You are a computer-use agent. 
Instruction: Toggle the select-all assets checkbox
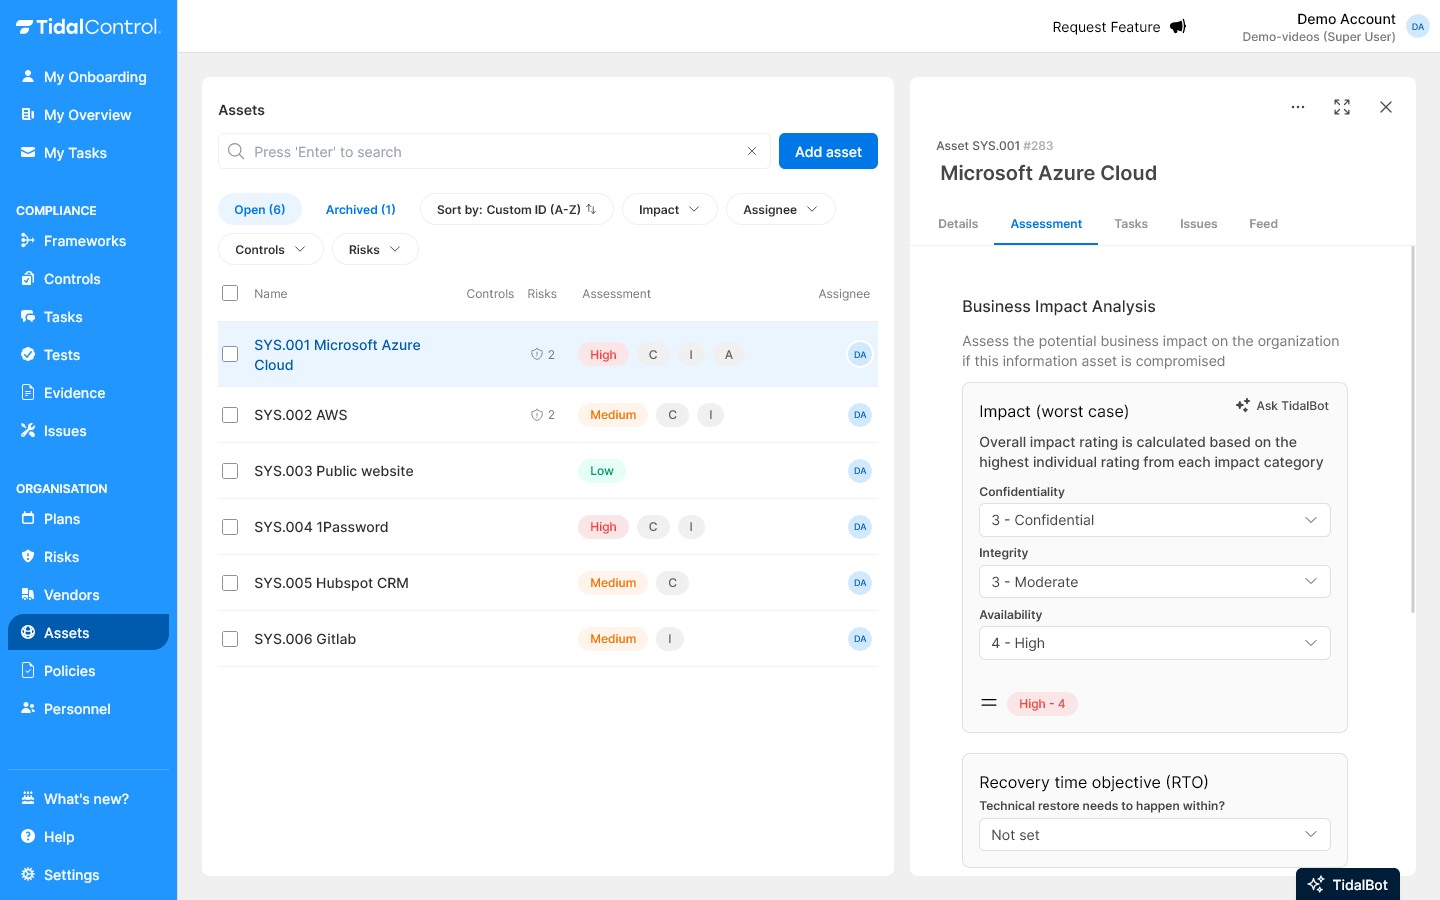tap(230, 293)
